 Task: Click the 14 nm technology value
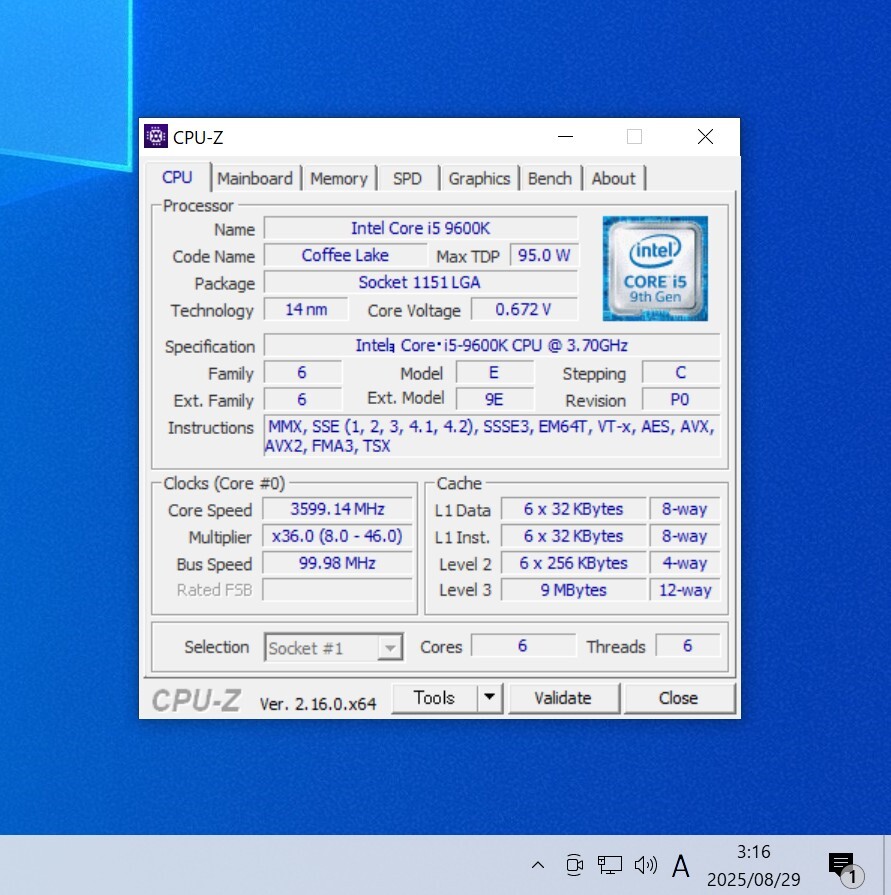[x=306, y=309]
